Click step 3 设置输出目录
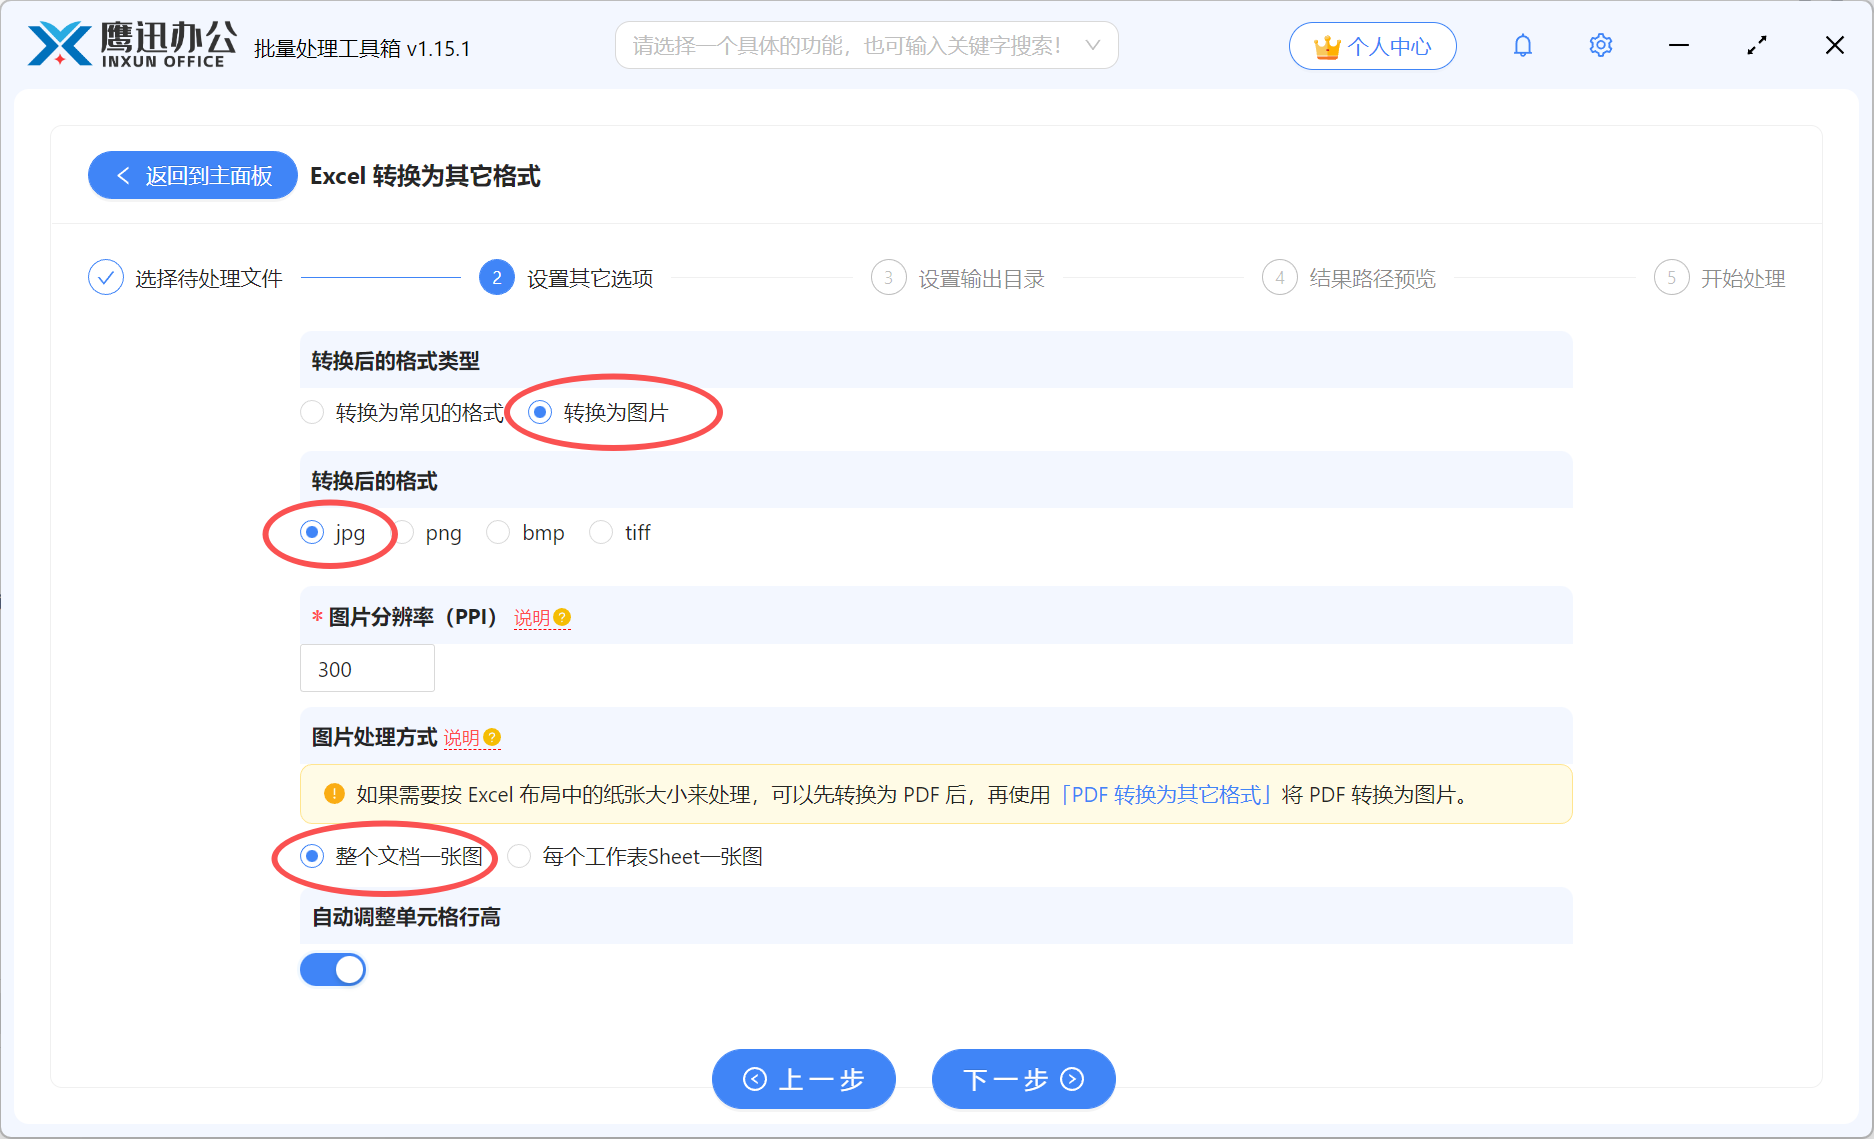Screen dimensions: 1874x1139 [958, 278]
